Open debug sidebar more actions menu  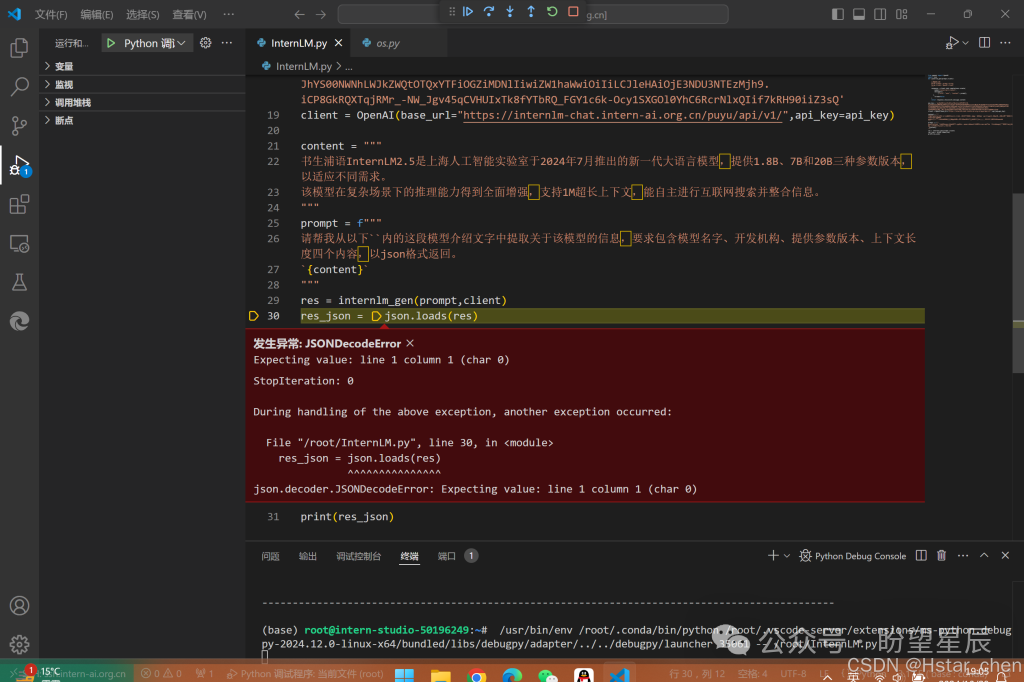coord(227,43)
